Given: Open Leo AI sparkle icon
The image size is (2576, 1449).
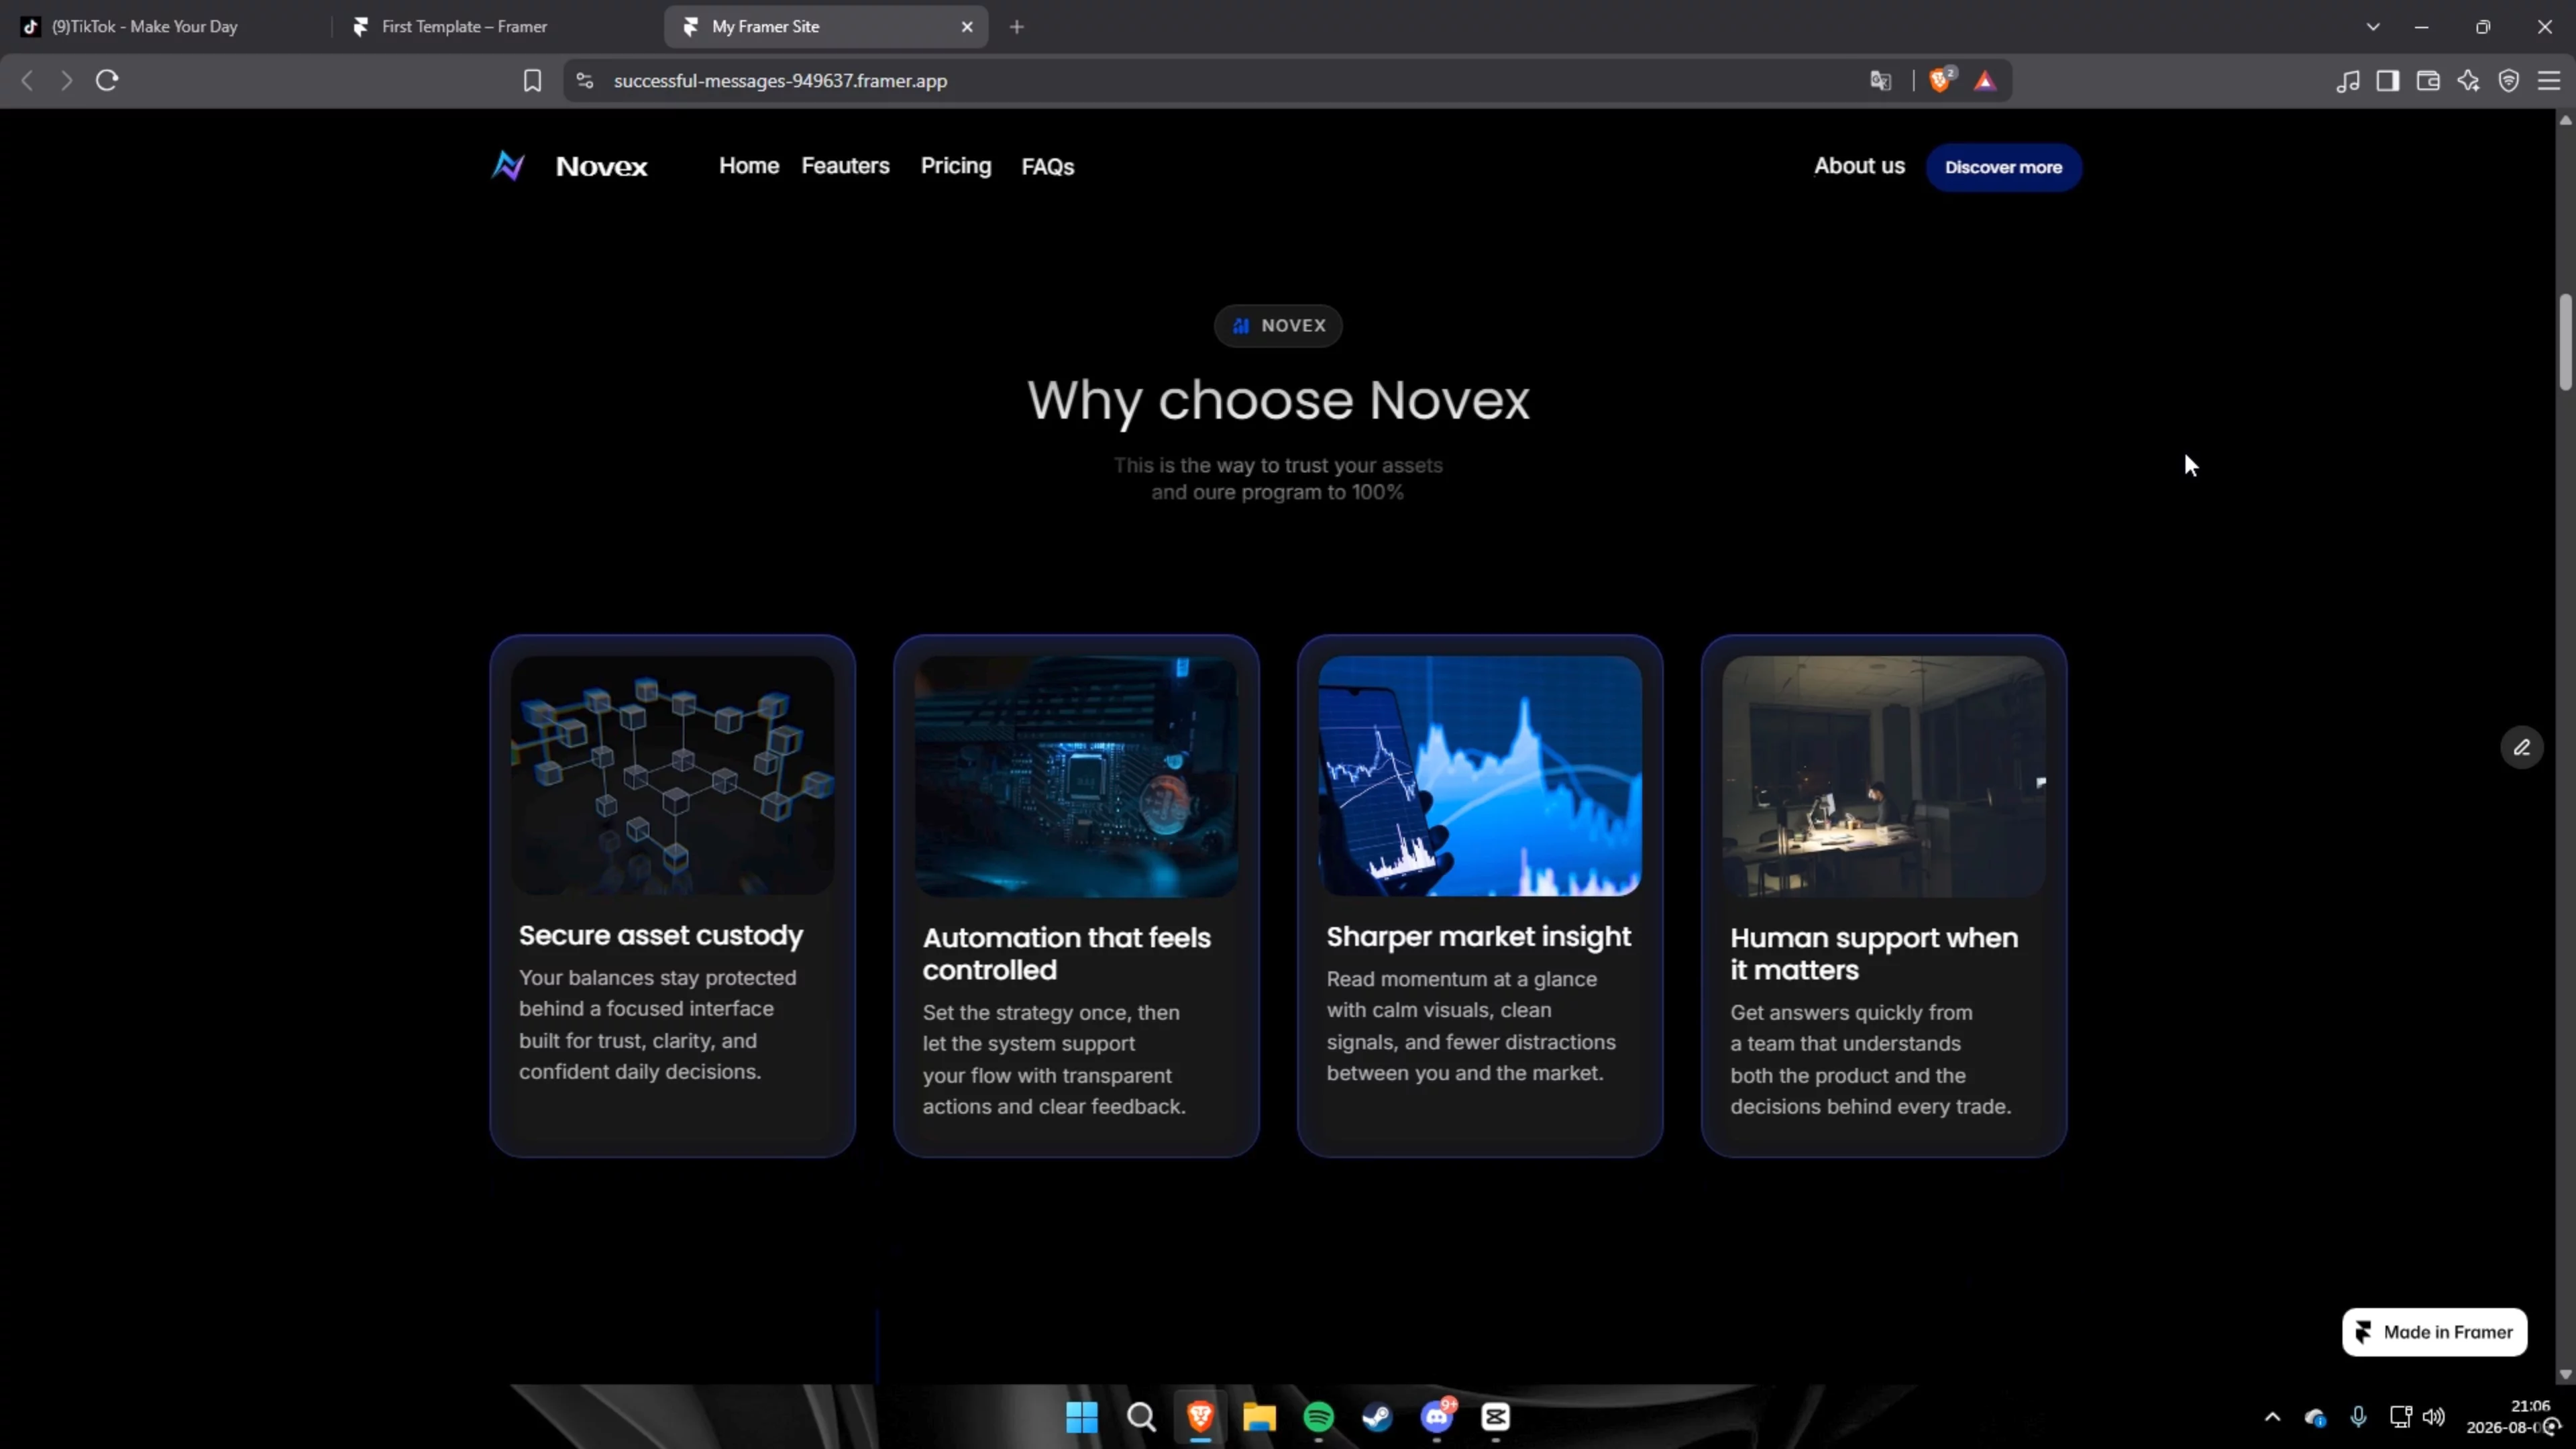Looking at the screenshot, I should (x=2469, y=81).
